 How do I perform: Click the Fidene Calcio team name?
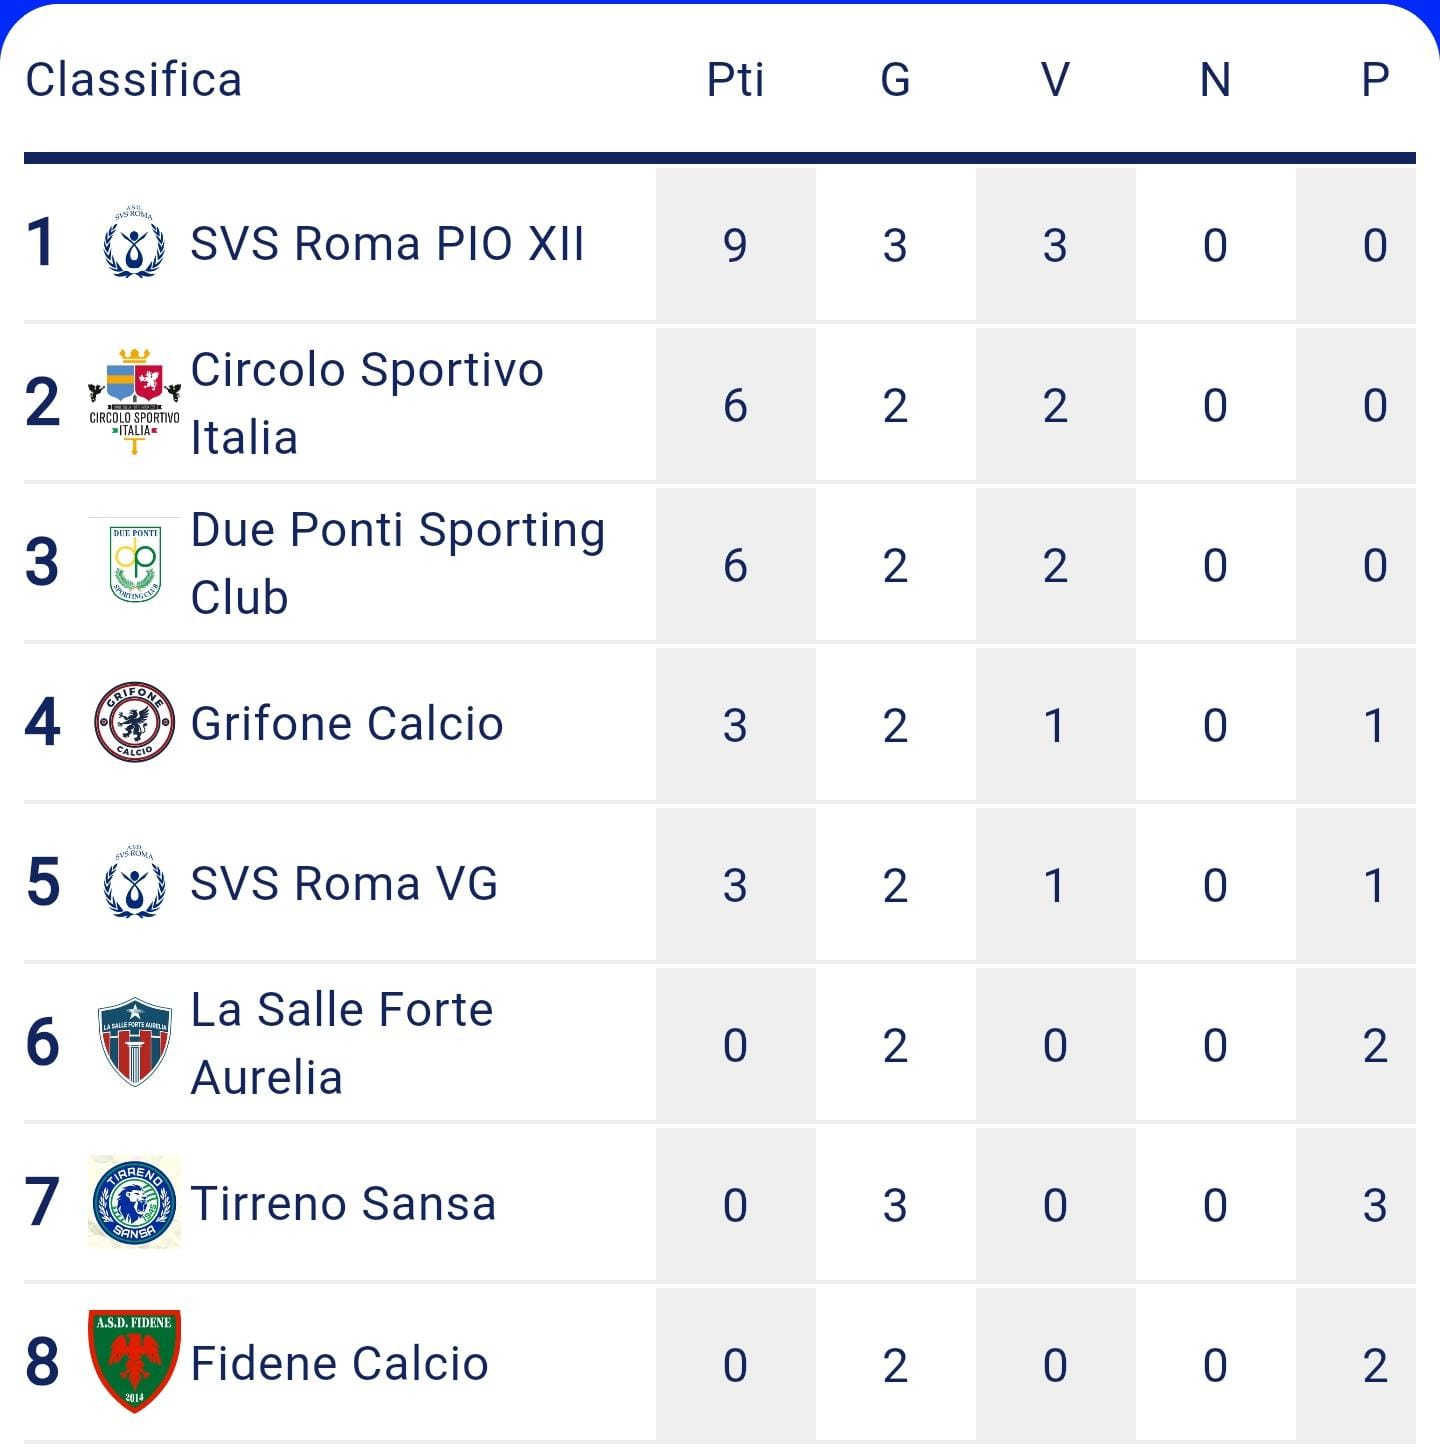click(x=339, y=1364)
